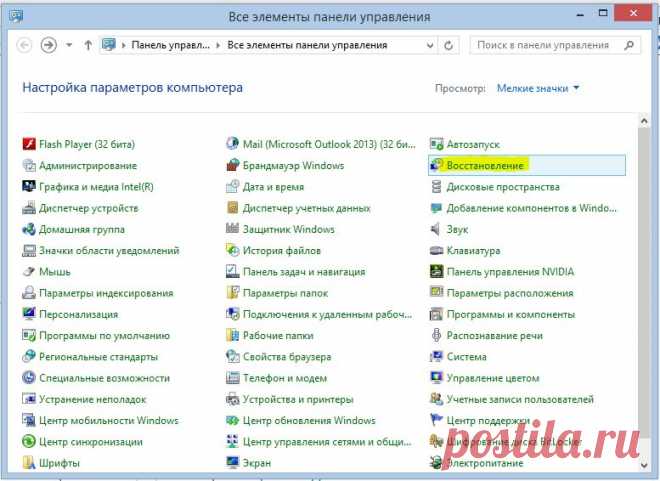Click the Персонализация icon
This screenshot has height=481, width=660.
(x=29, y=314)
